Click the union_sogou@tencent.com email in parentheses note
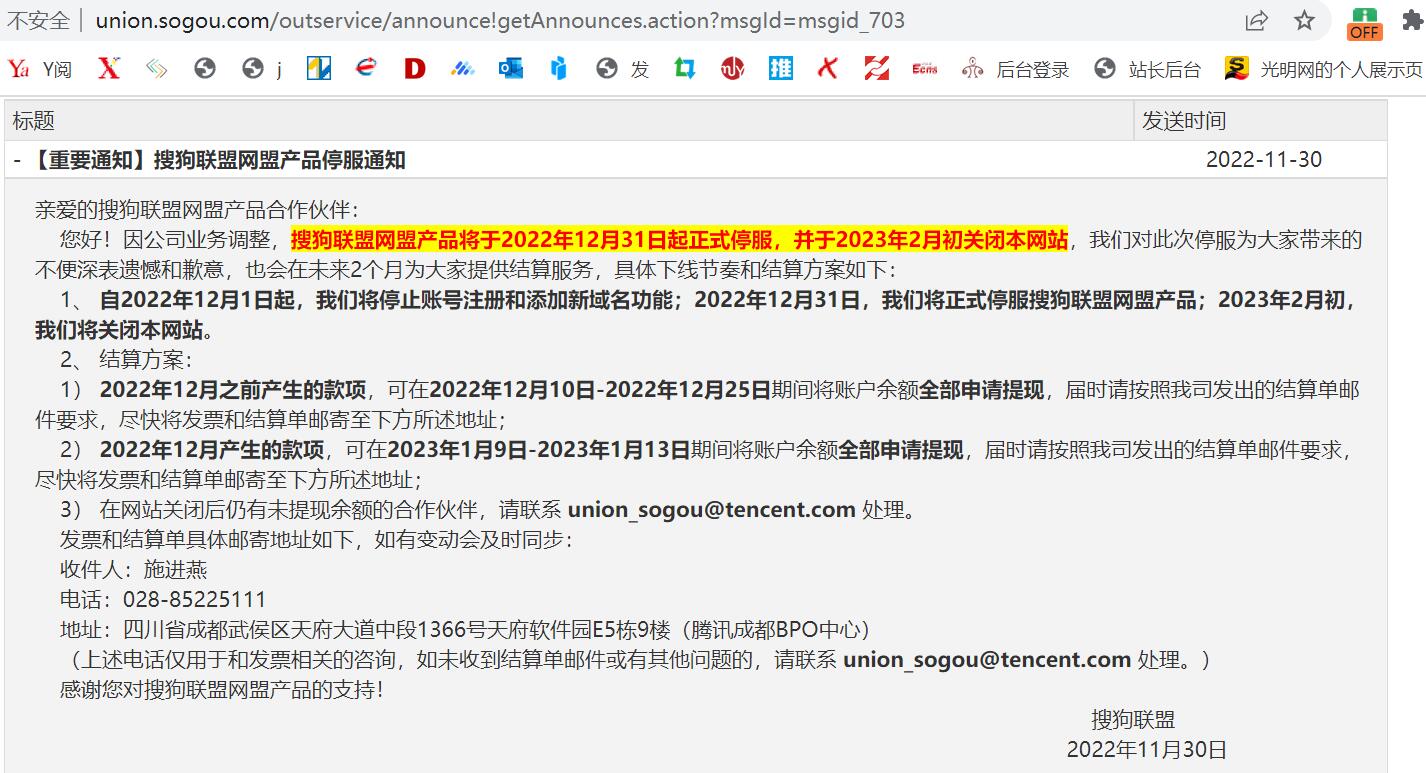Screen dimensions: 1426x773 987,660
